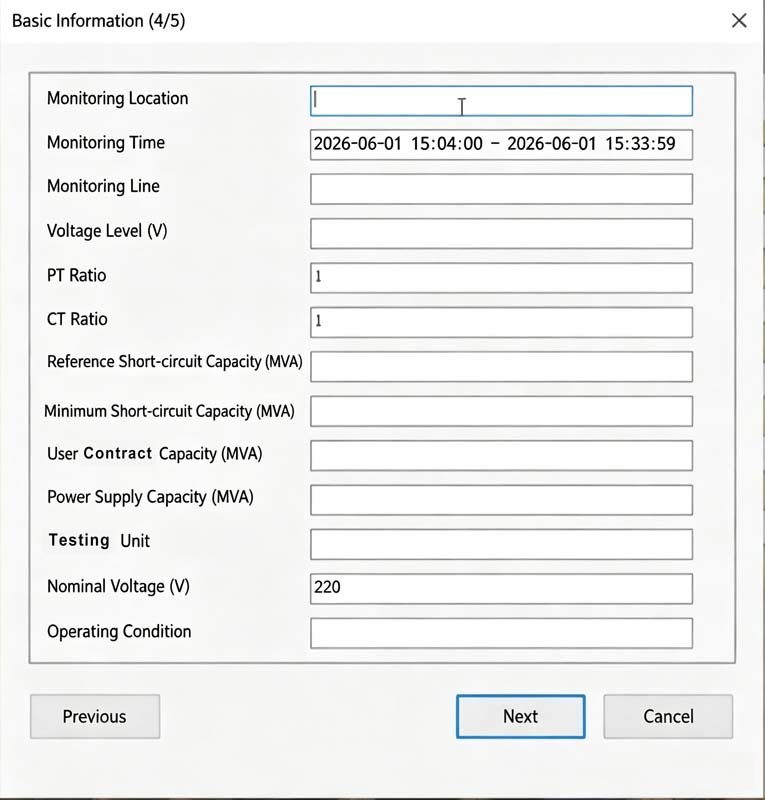Click User Contract Capacity (MVA) input
The width and height of the screenshot is (765, 800).
501,456
